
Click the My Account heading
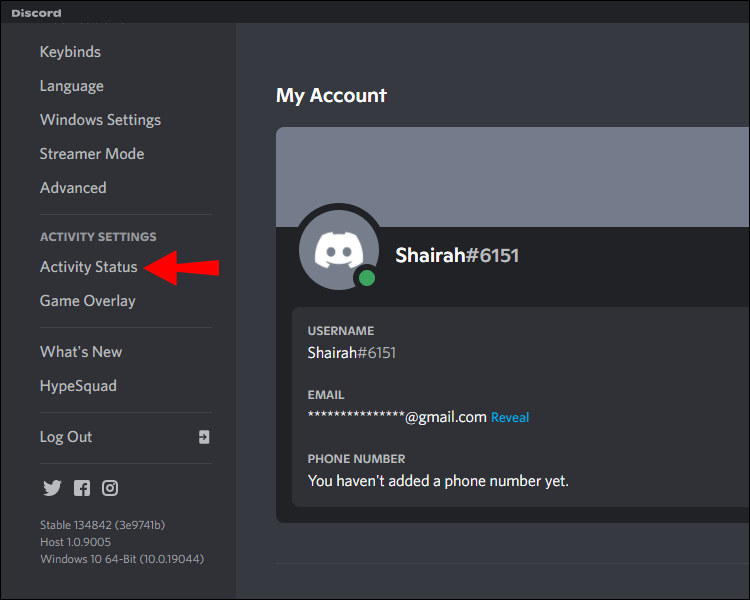tap(331, 96)
